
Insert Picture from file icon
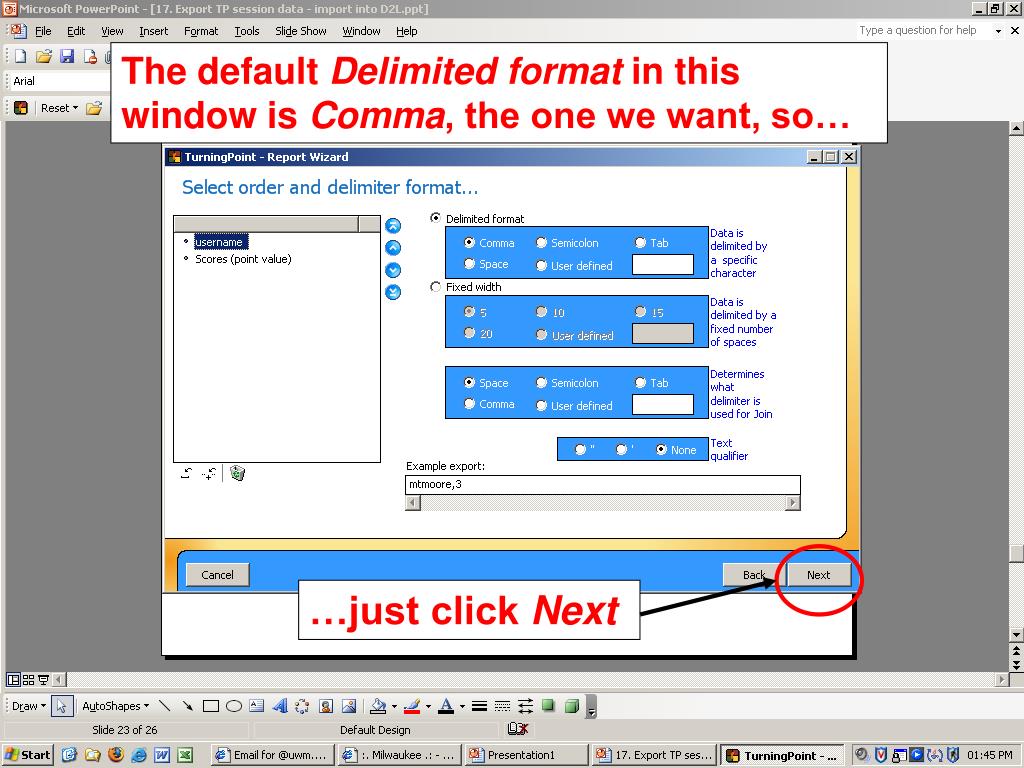(x=349, y=706)
